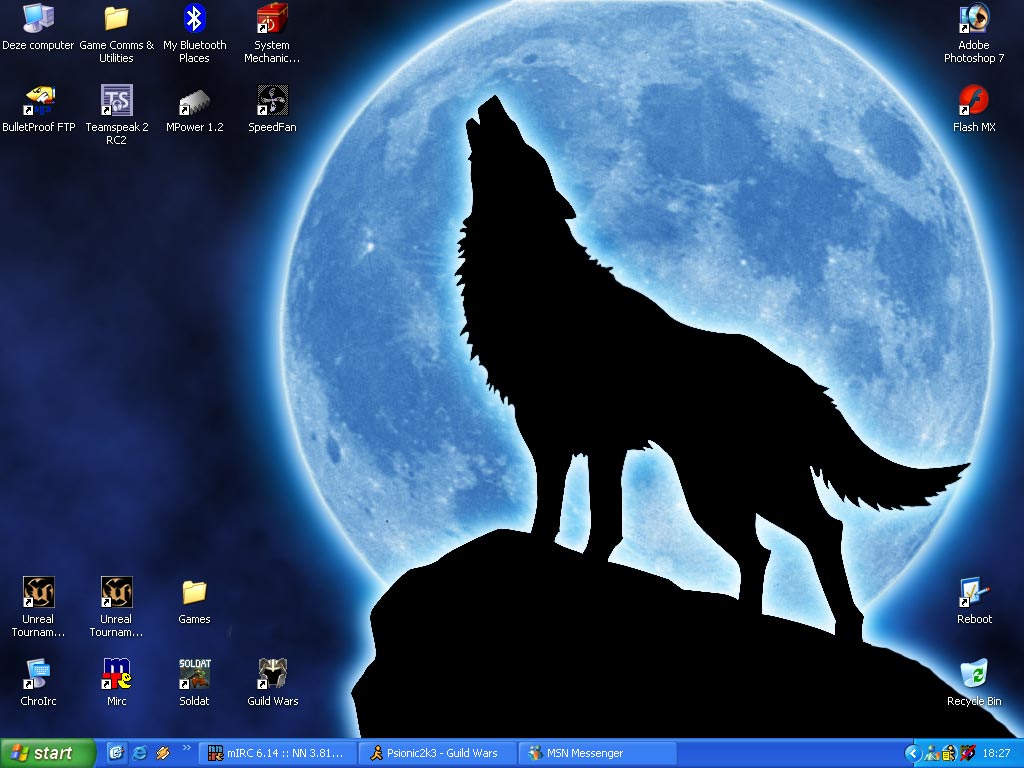Click the Reboot shortcut icon
The image size is (1024, 768).
pyautogui.click(x=973, y=593)
